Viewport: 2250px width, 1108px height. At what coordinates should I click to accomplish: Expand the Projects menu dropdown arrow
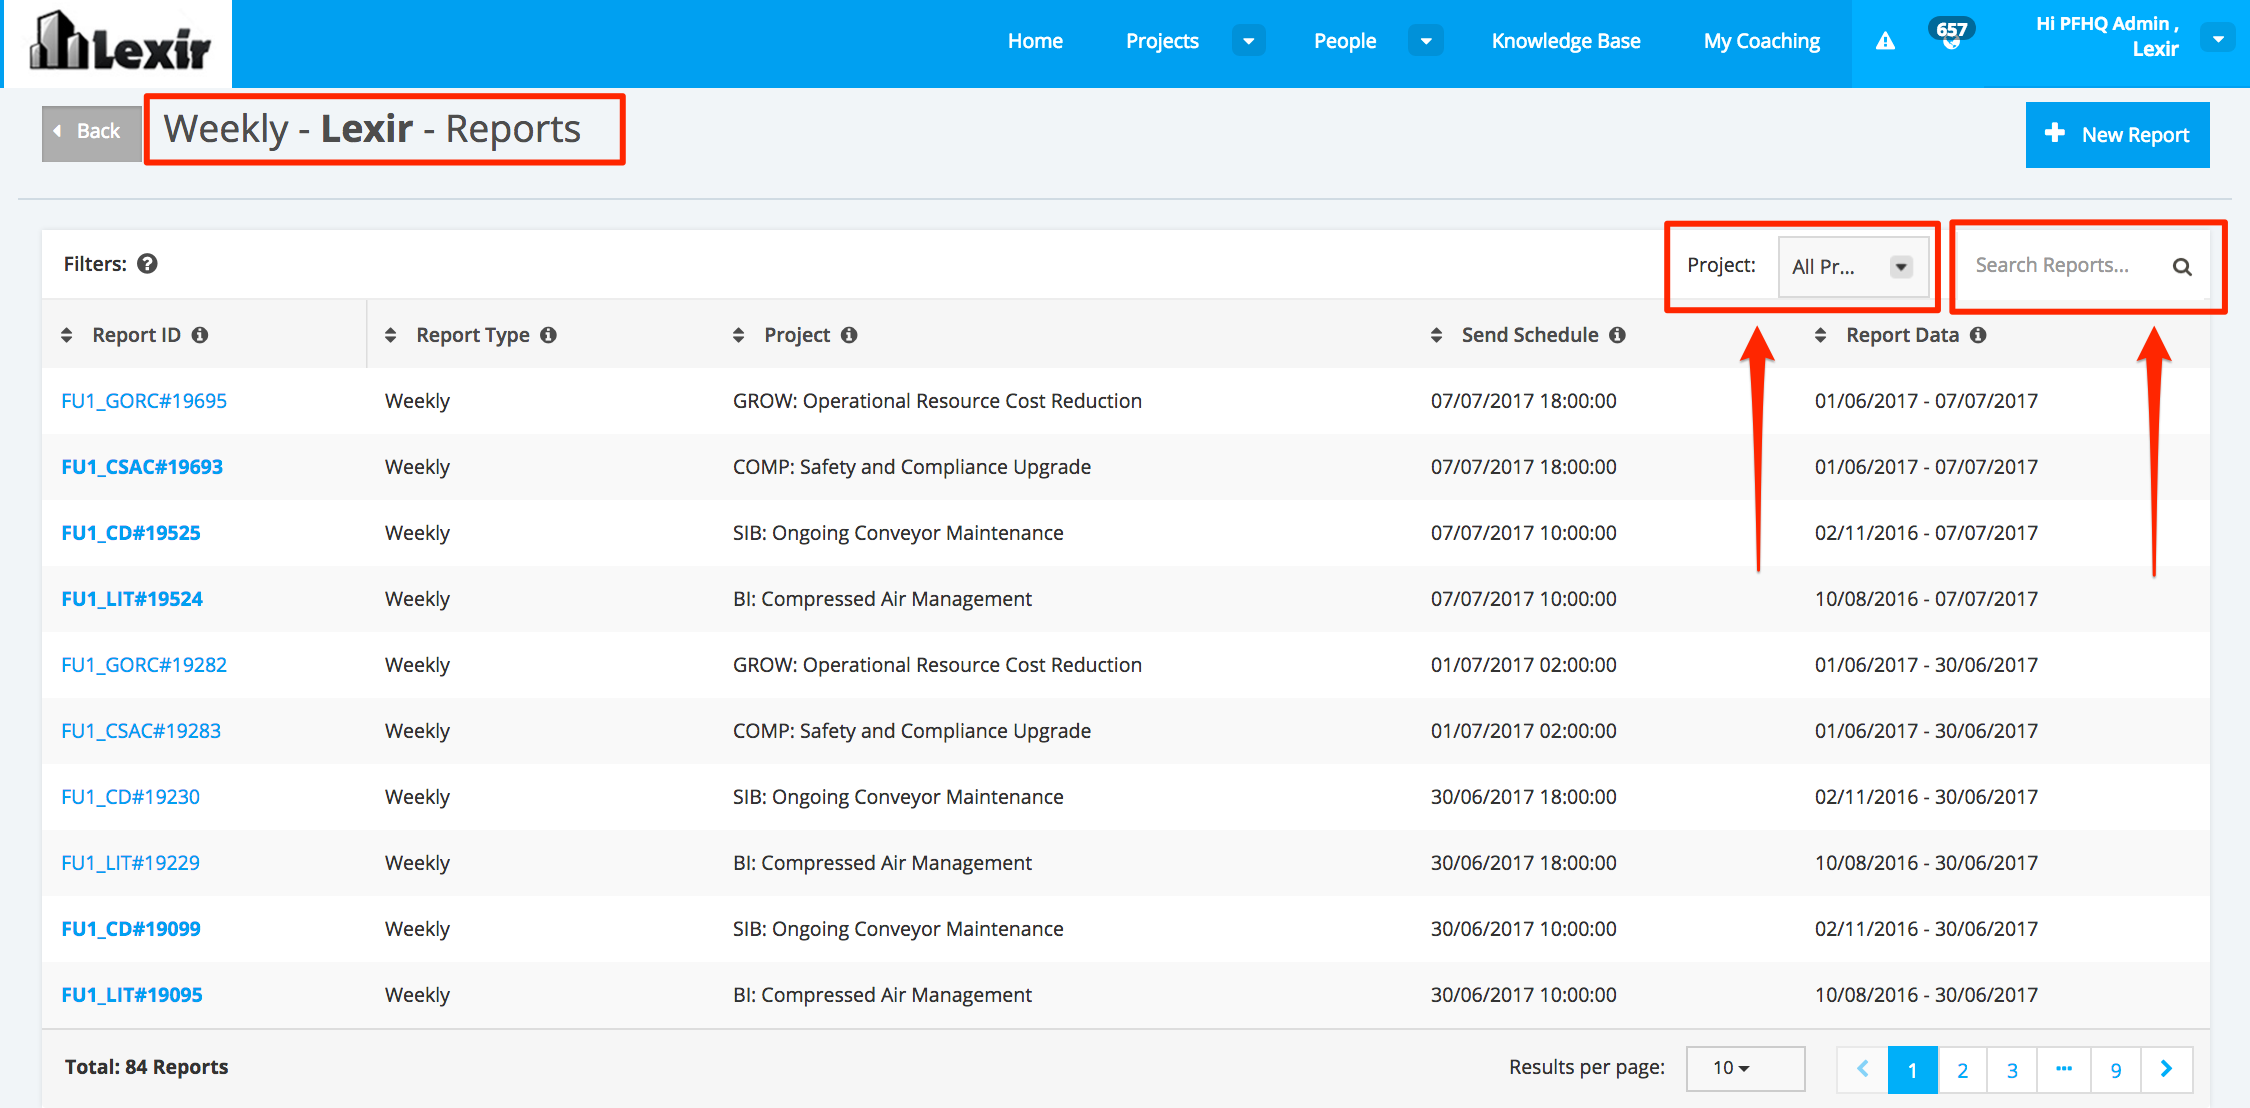point(1248,41)
